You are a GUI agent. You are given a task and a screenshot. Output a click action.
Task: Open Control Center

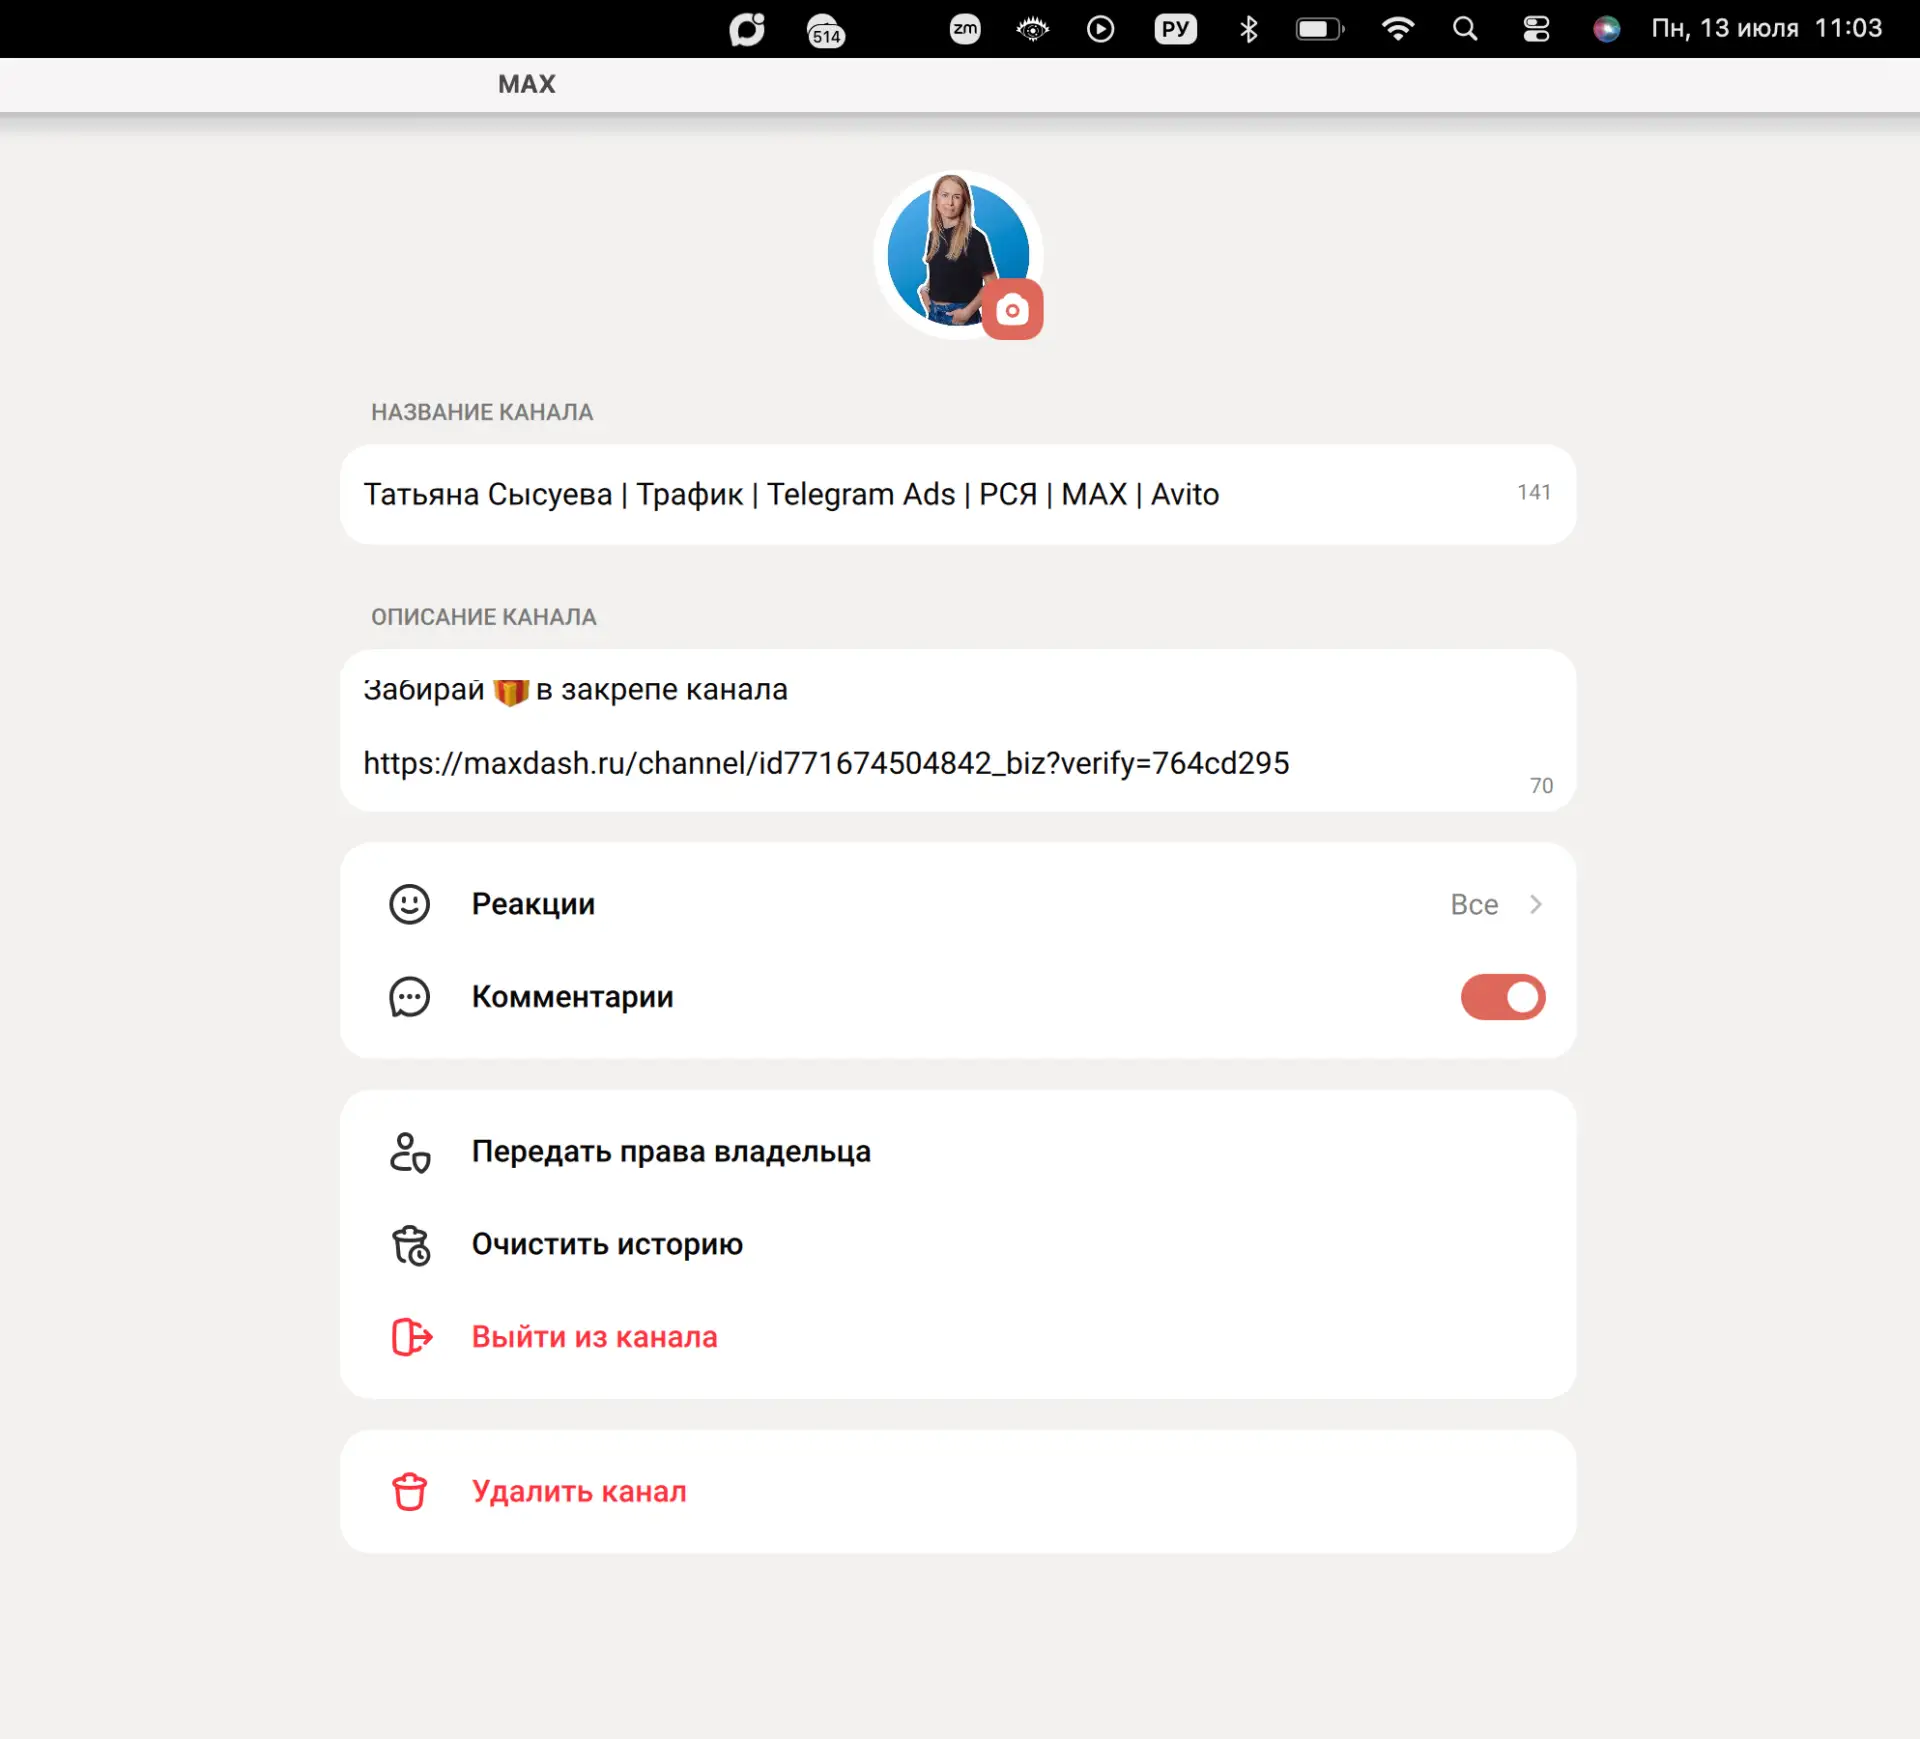click(1536, 29)
